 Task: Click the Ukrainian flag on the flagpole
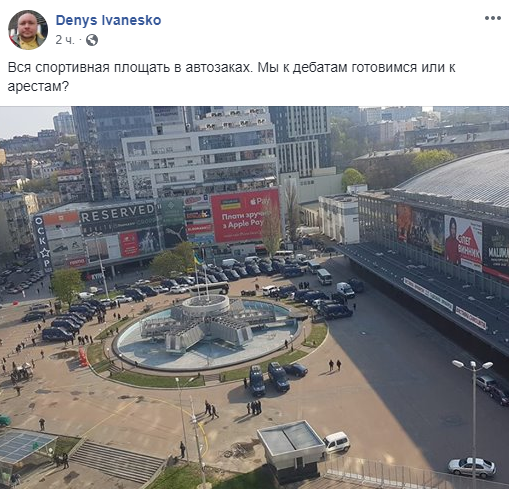198,259
